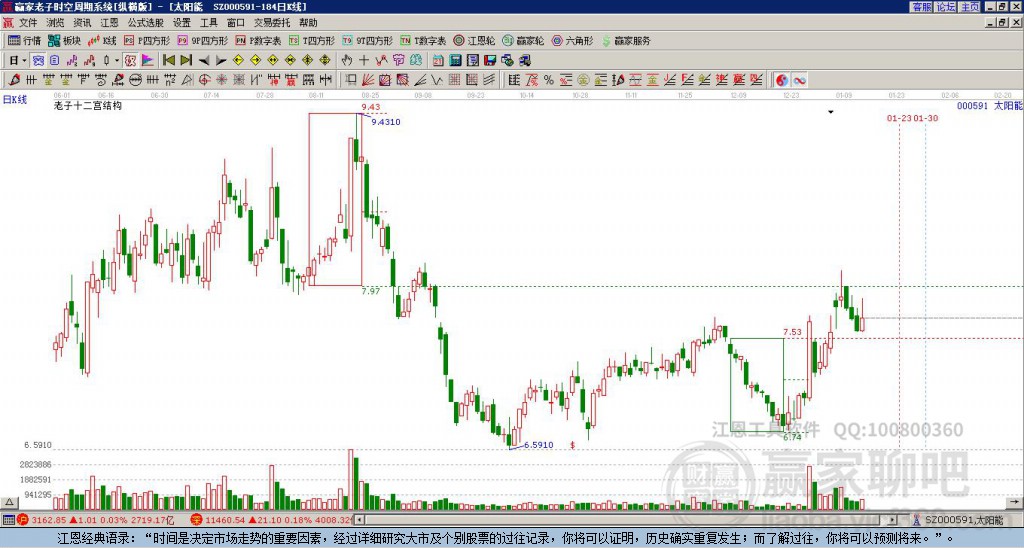
Task: Click the 01-23 date marker
Action: [899, 118]
